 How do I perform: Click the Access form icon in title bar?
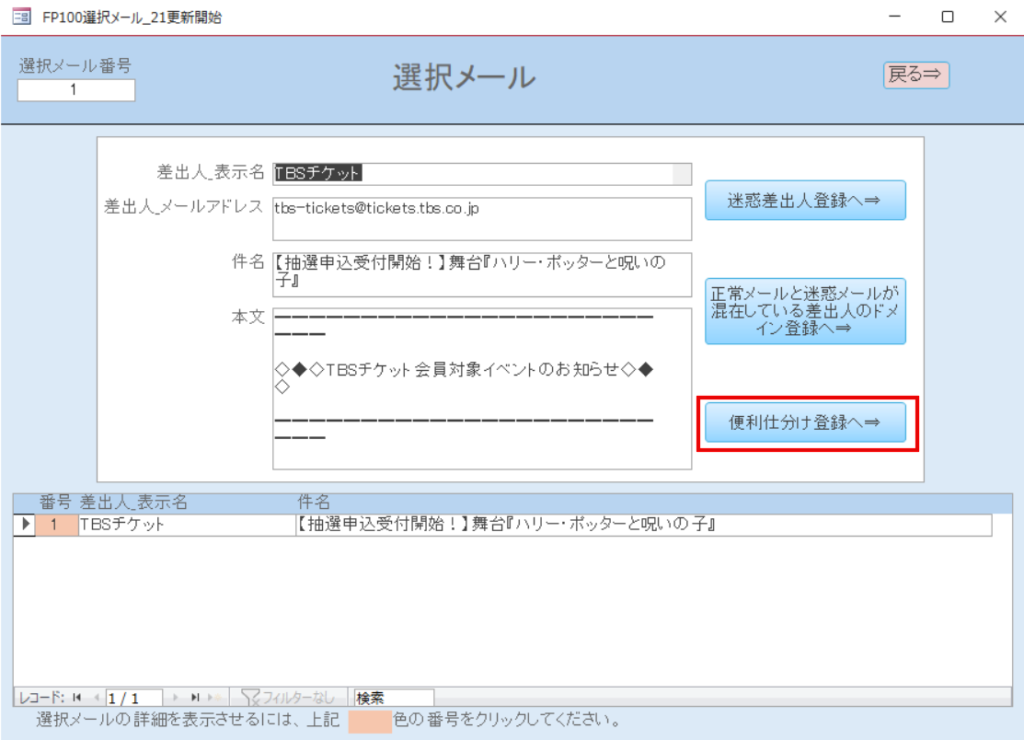pyautogui.click(x=20, y=17)
